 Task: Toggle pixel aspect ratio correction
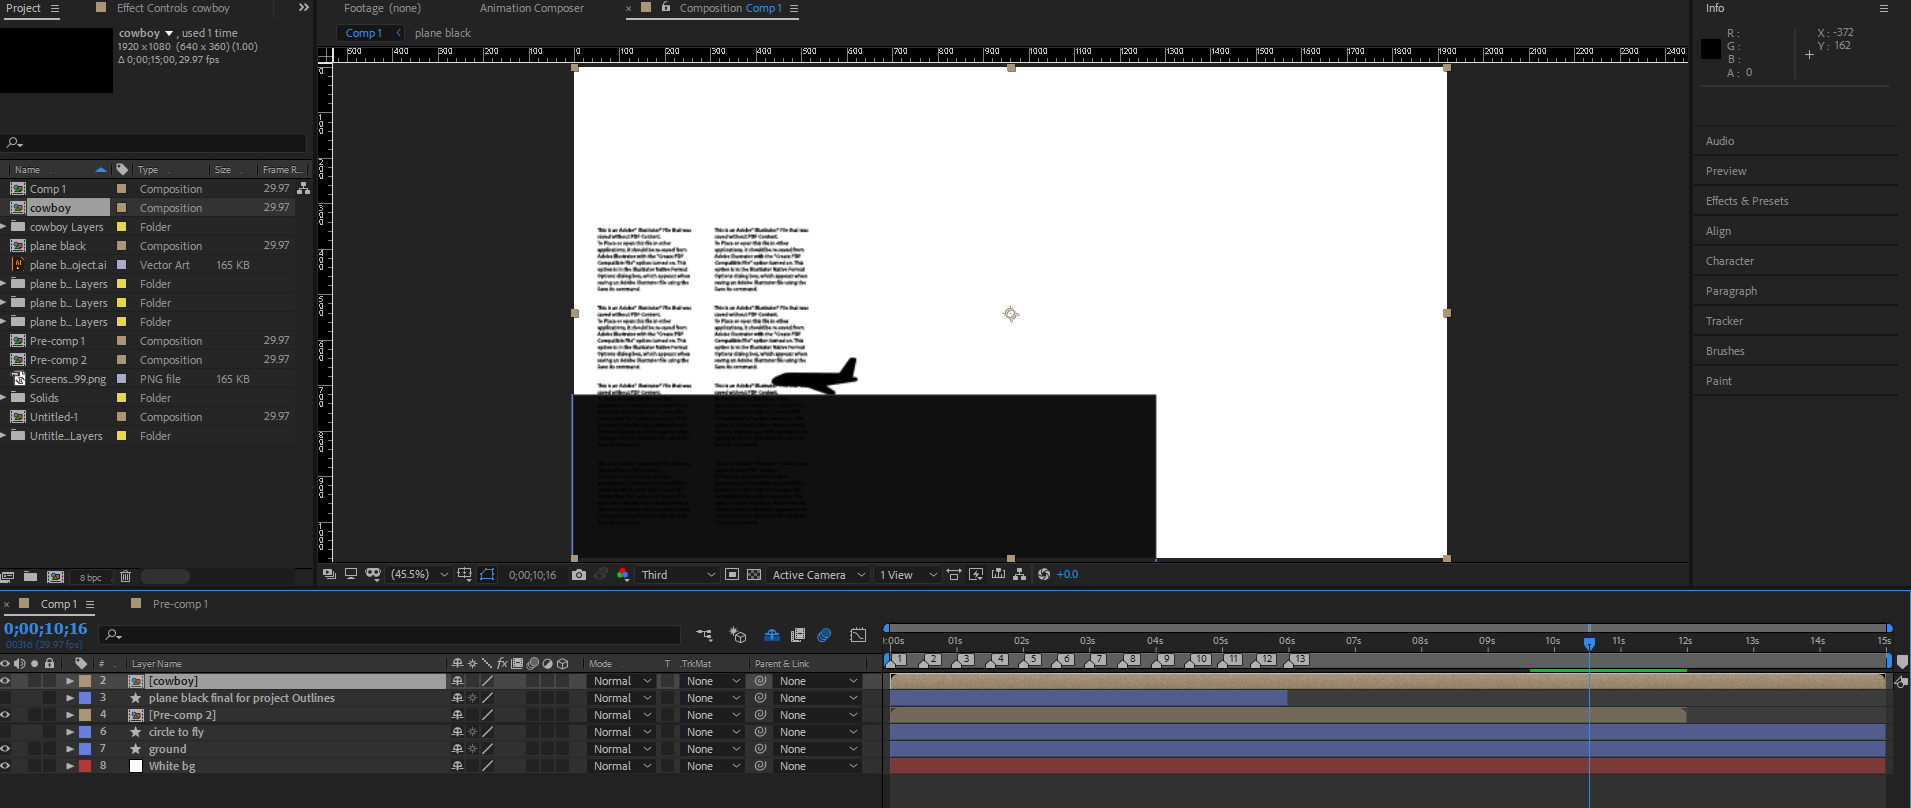click(x=953, y=574)
